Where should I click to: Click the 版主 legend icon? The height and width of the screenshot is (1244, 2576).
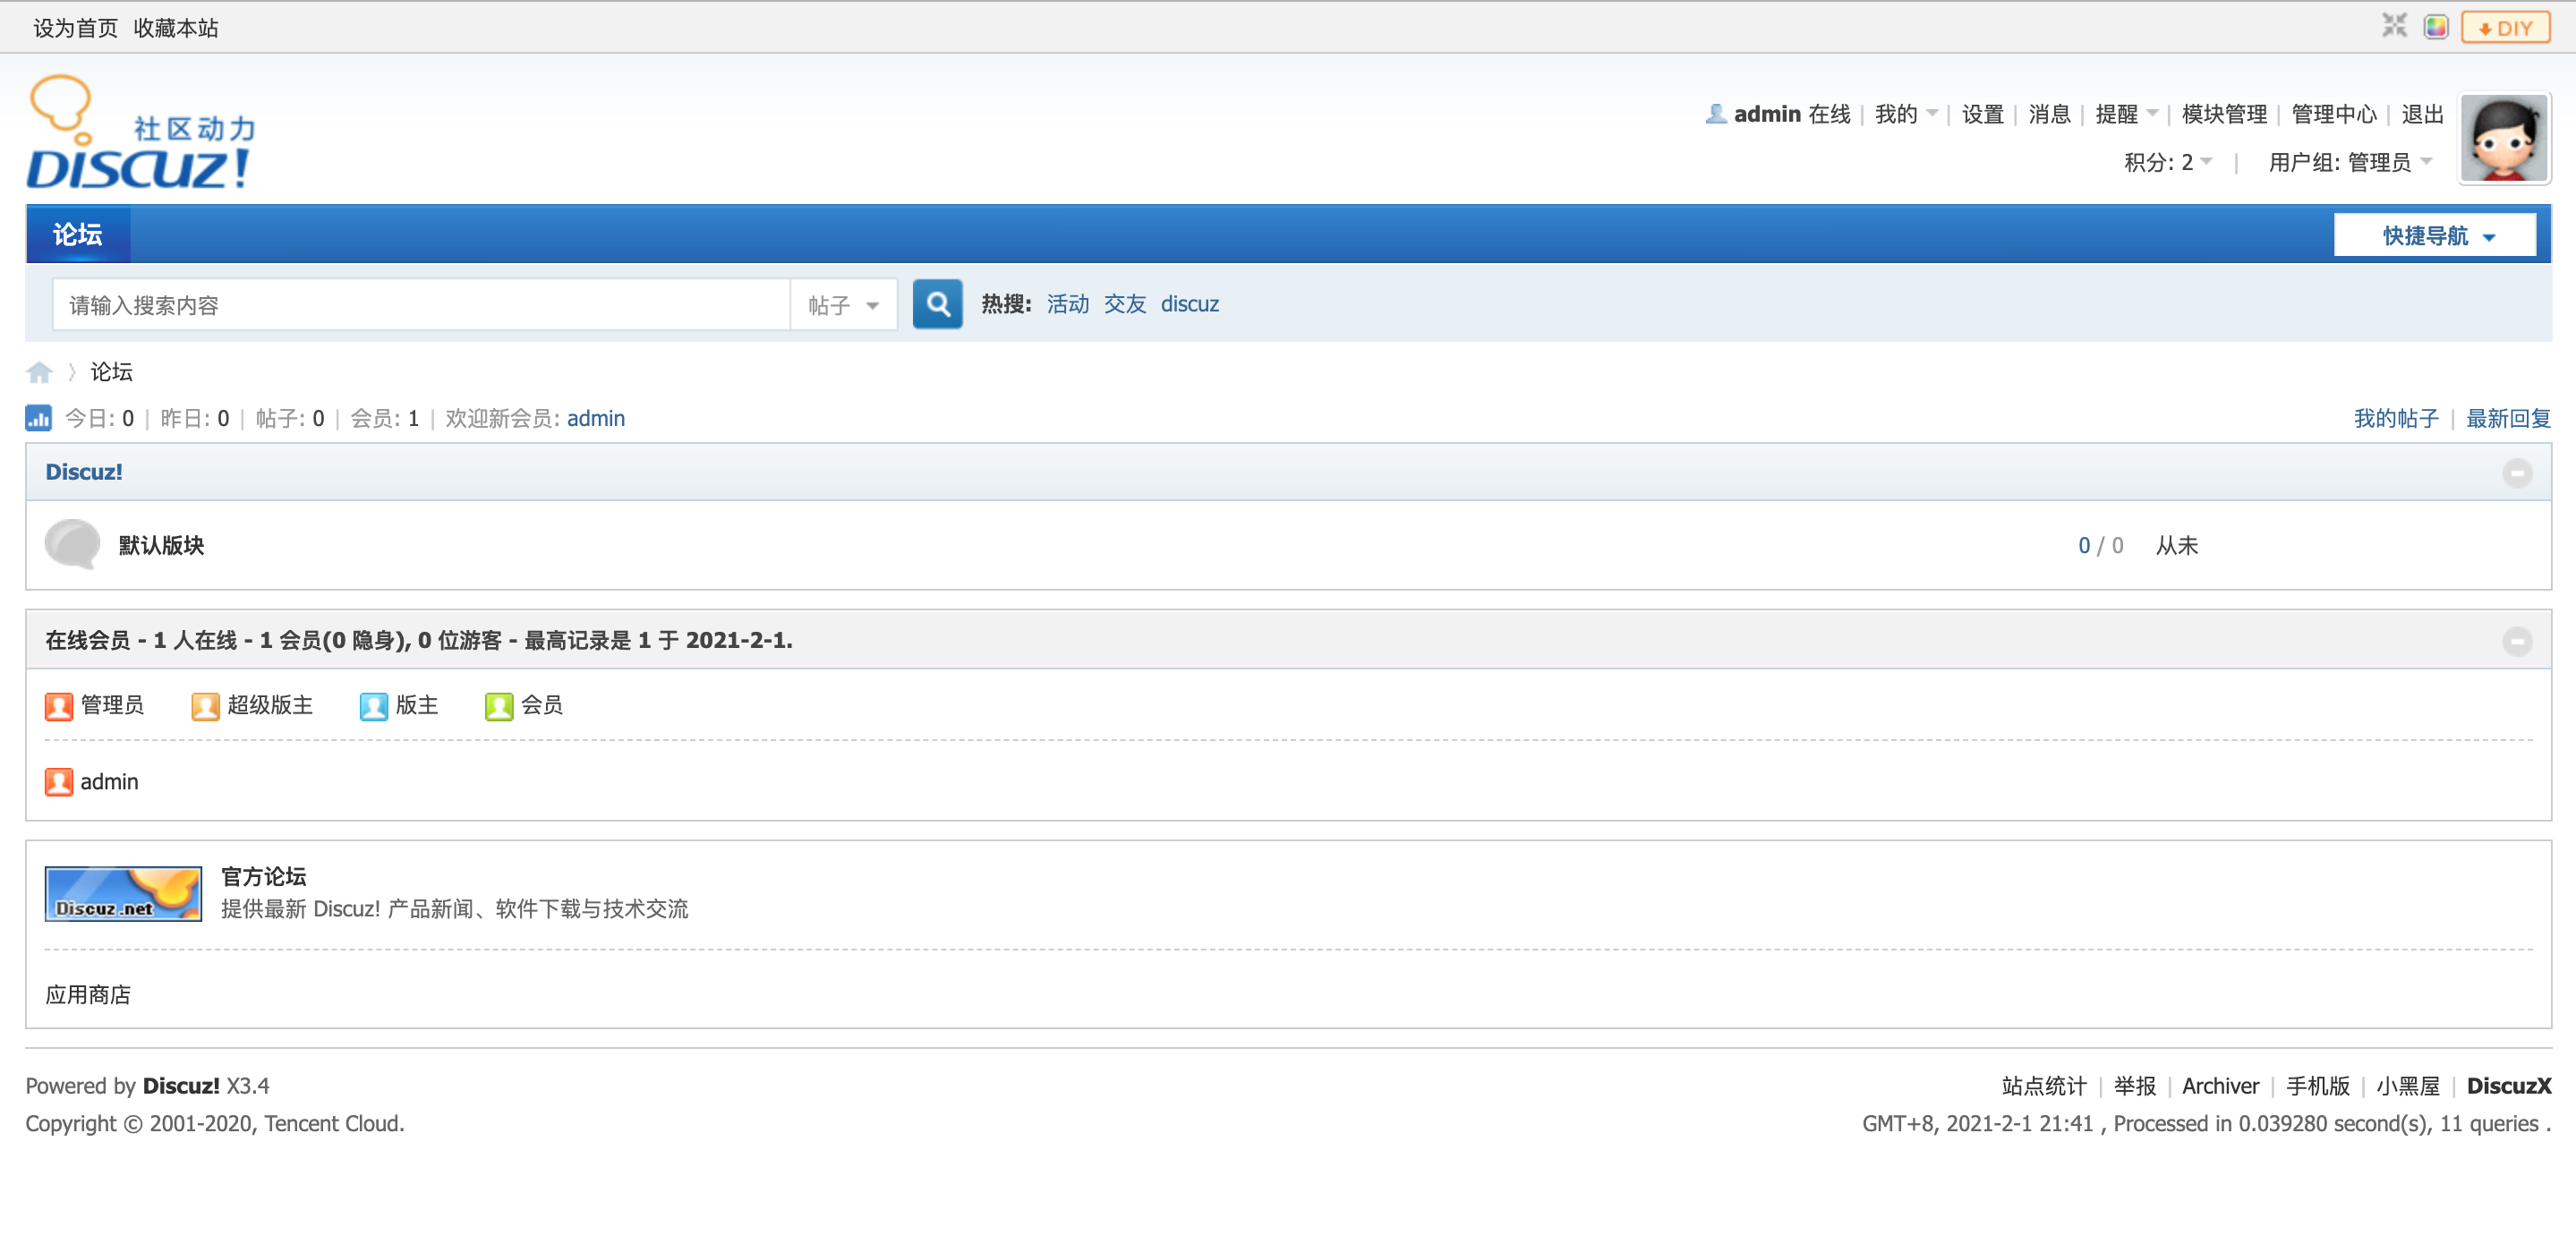tap(373, 706)
